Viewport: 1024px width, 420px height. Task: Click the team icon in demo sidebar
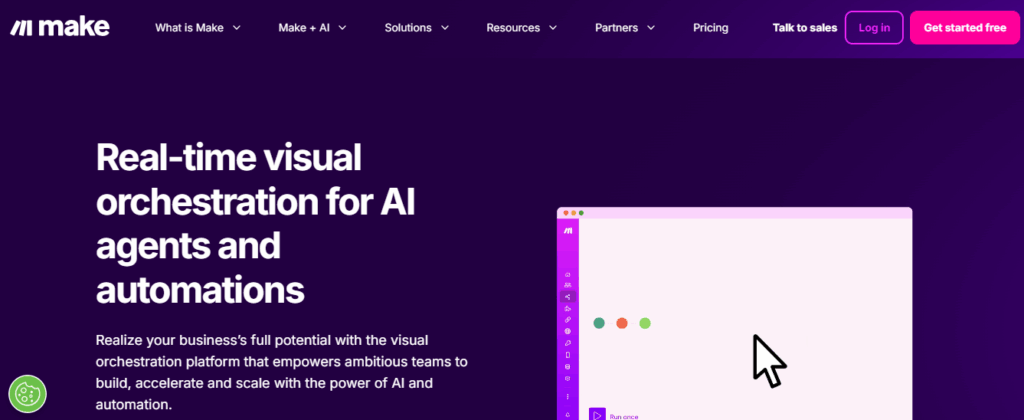point(568,285)
